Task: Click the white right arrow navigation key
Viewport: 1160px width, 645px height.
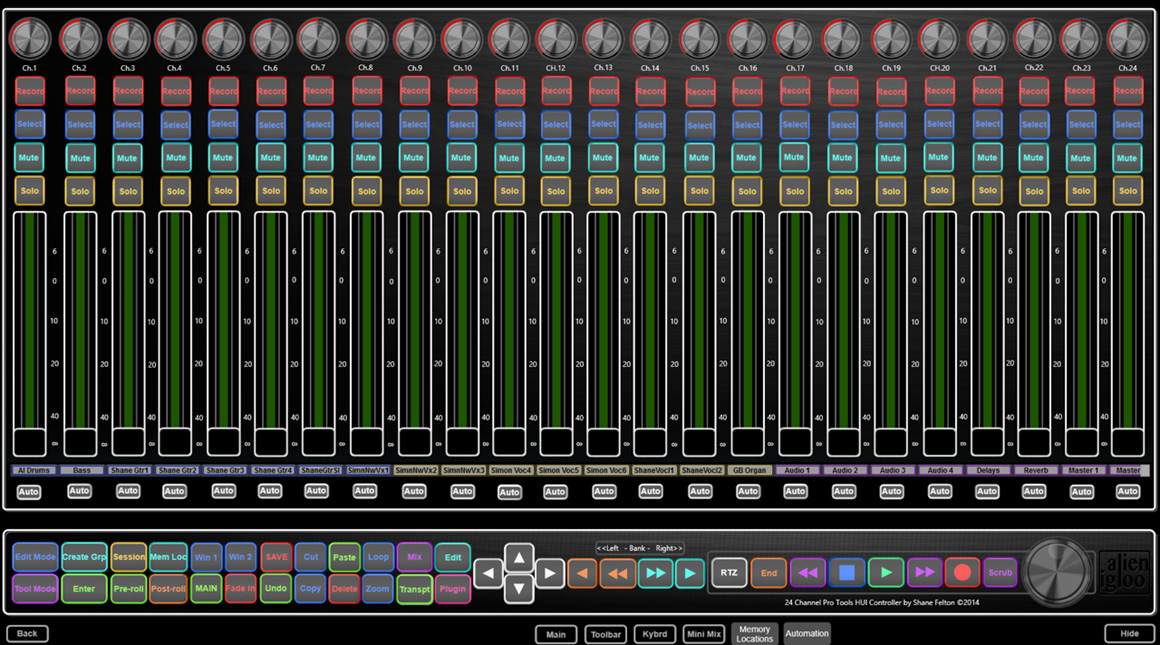Action: point(550,573)
